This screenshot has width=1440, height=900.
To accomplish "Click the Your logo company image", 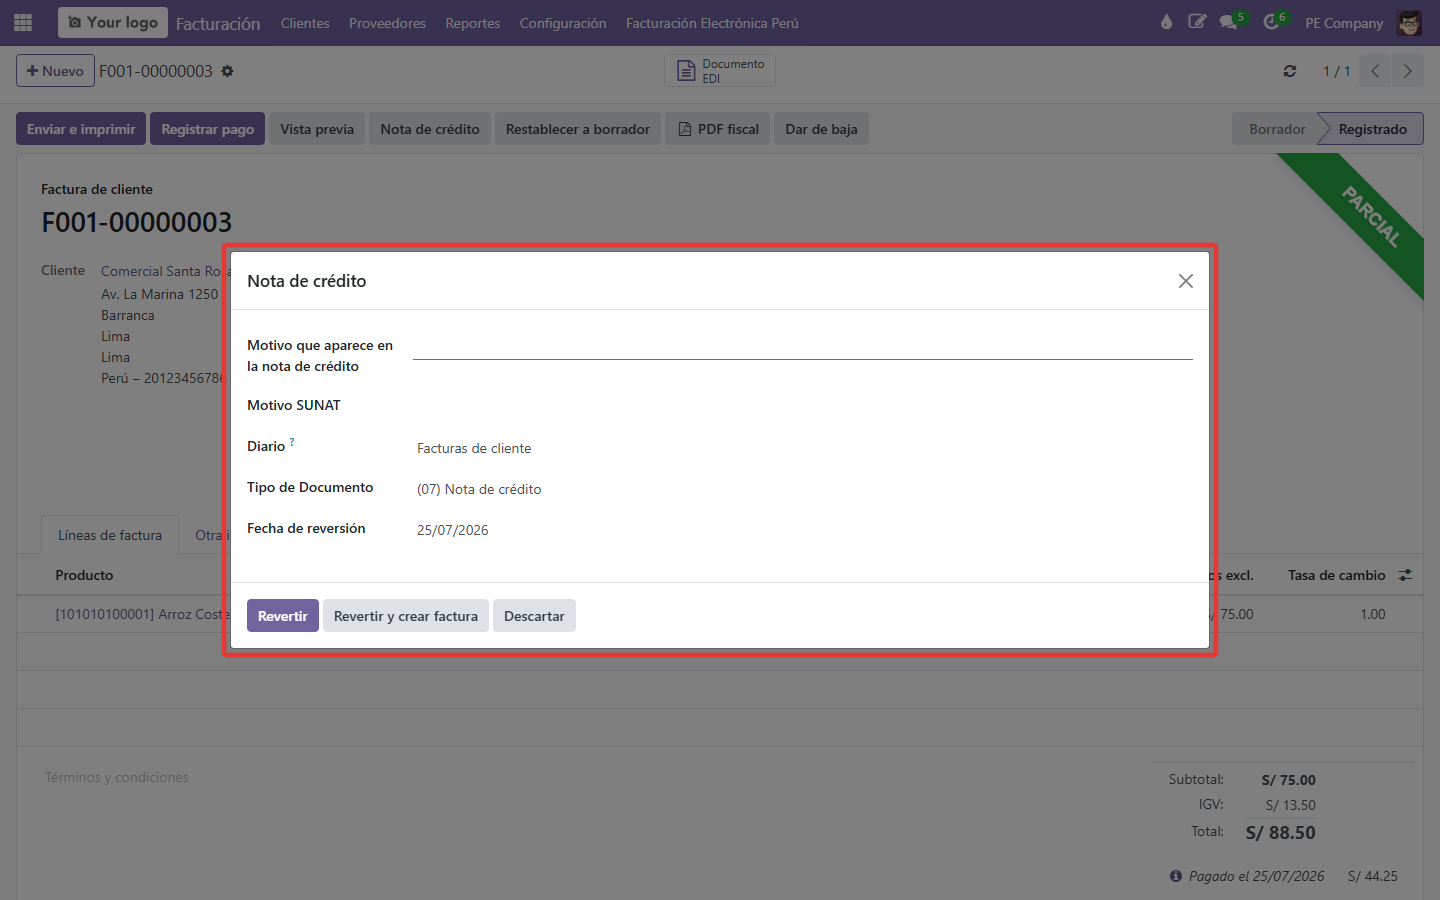I will point(113,22).
